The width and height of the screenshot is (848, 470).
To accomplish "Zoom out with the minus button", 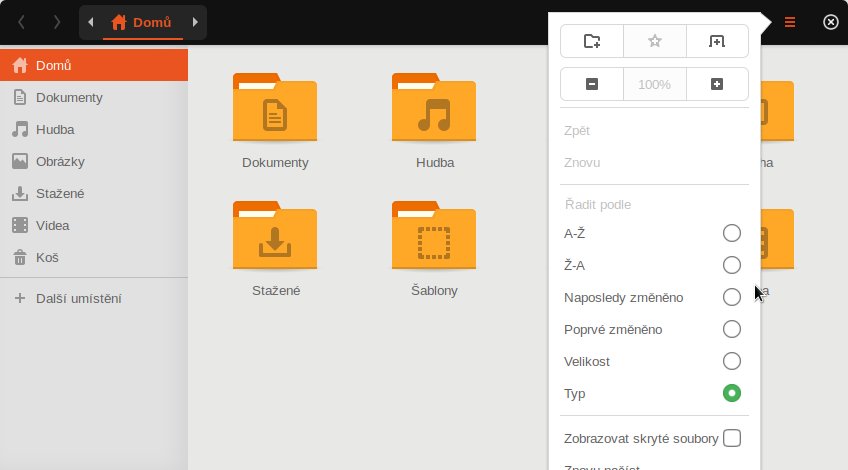I will [x=592, y=84].
